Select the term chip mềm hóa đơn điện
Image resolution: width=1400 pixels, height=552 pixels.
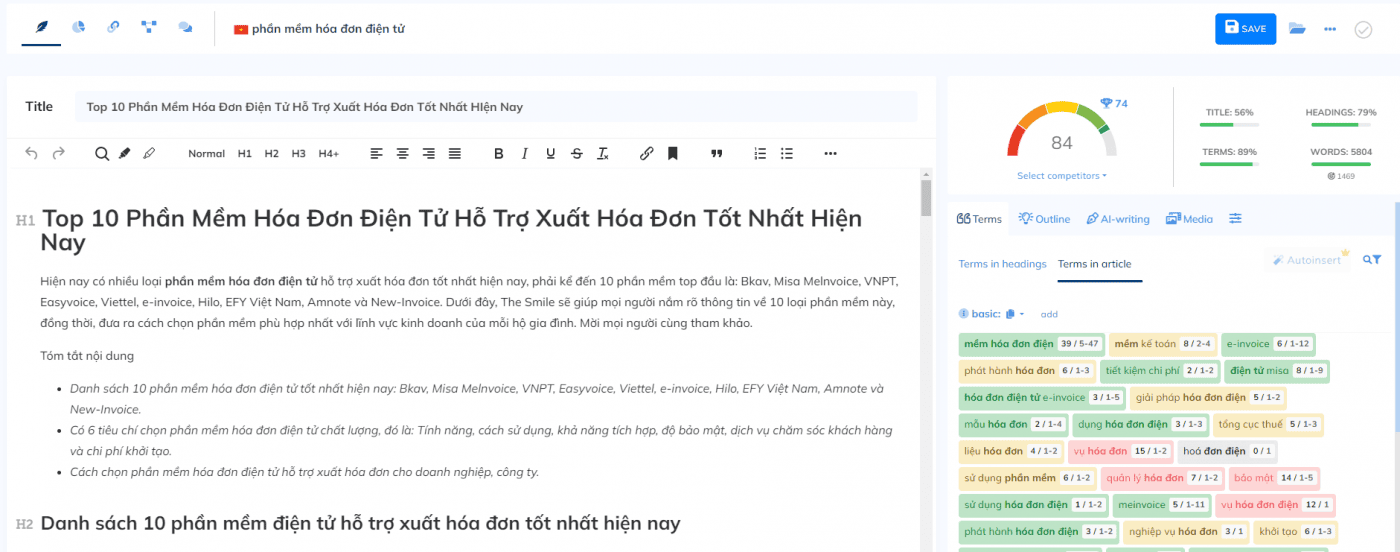[x=1032, y=344]
